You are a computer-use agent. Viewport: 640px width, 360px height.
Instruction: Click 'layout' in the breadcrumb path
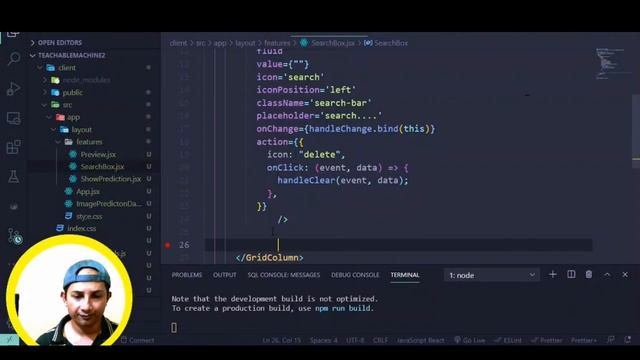point(245,43)
